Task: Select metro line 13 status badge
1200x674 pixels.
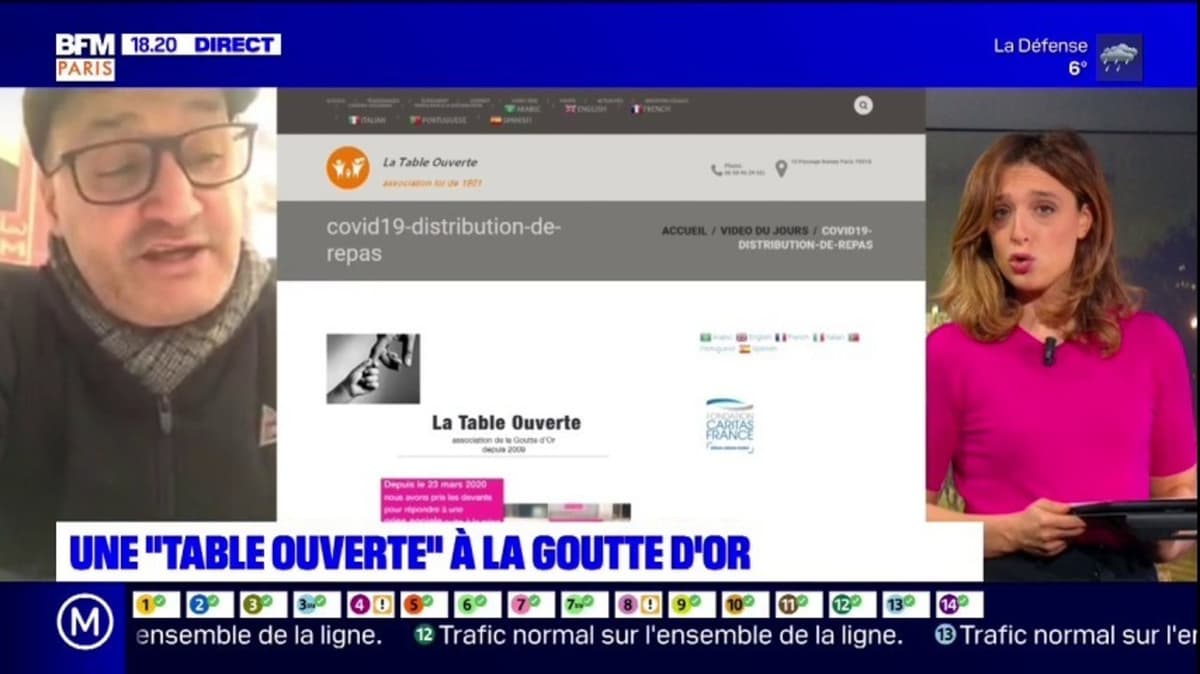Action: 906,604
